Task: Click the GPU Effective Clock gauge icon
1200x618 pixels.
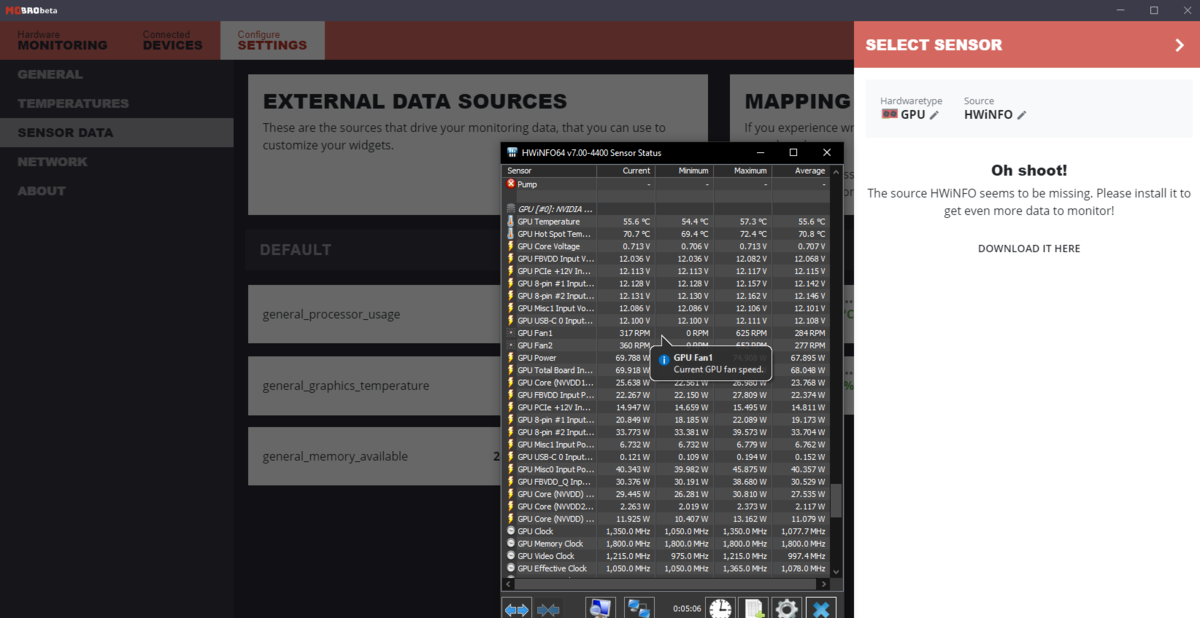Action: (511, 568)
